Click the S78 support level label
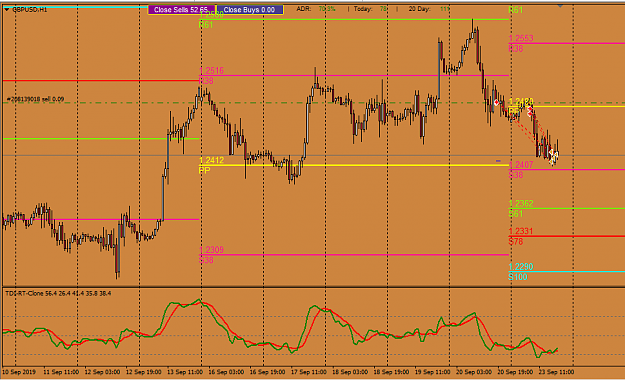This screenshot has height=380, width=625. pos(516,242)
